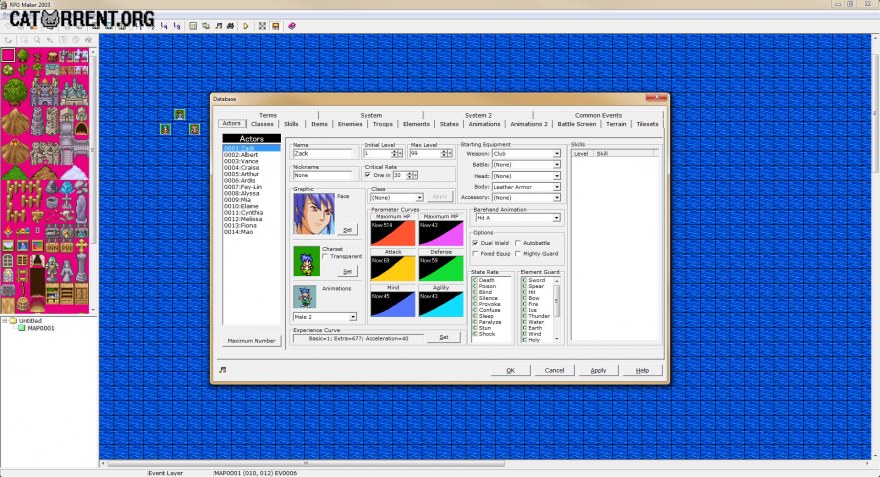Click the MAP0001 map icon

pos(22,328)
